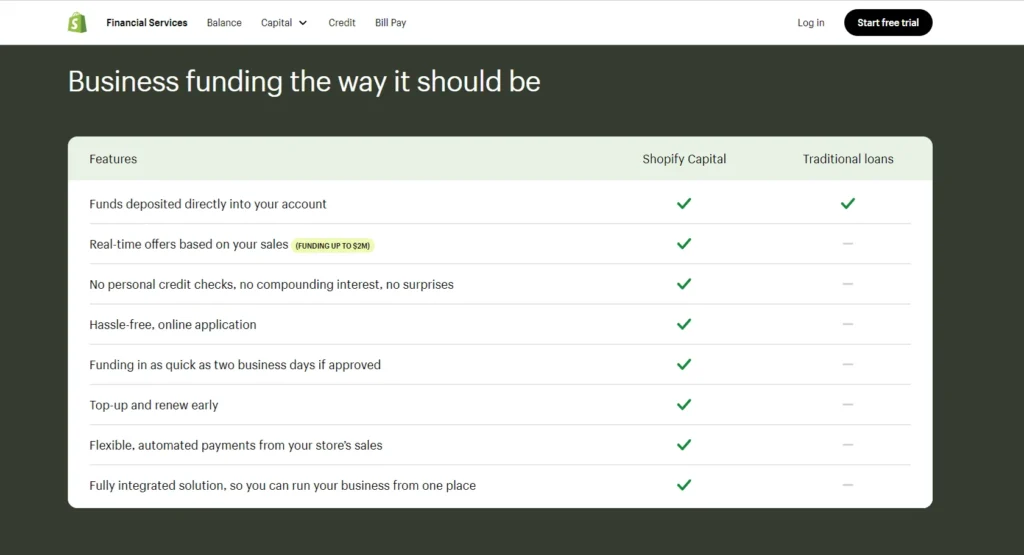This screenshot has width=1024, height=555.
Task: Click Shopify Capital checkmark for no credit checks row
Action: point(684,284)
